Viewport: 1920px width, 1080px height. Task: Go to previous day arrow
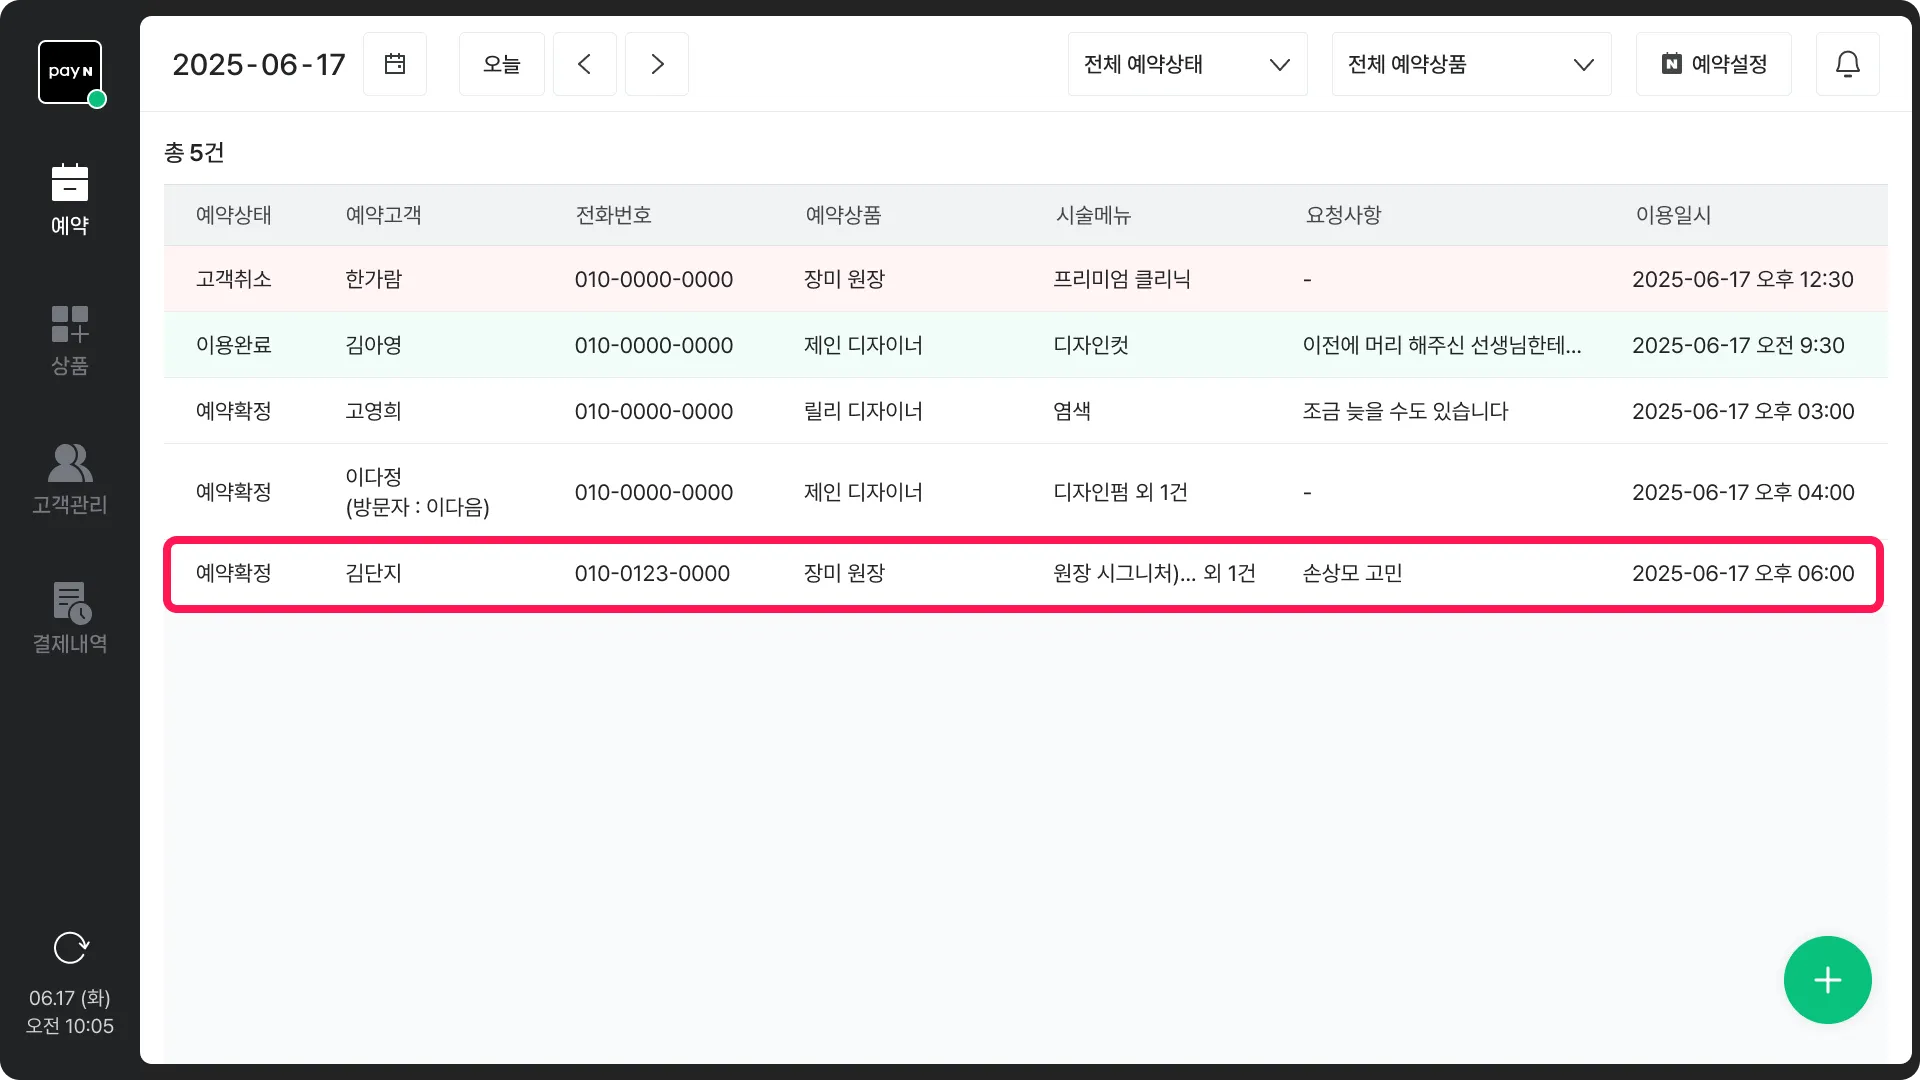click(585, 64)
